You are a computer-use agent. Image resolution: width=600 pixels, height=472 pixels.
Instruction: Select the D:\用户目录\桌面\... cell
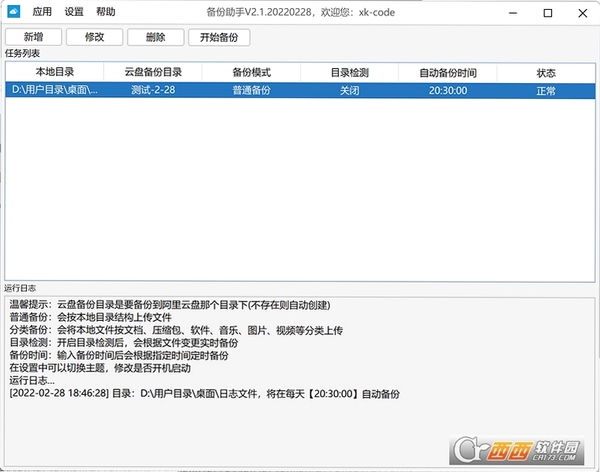click(x=54, y=90)
